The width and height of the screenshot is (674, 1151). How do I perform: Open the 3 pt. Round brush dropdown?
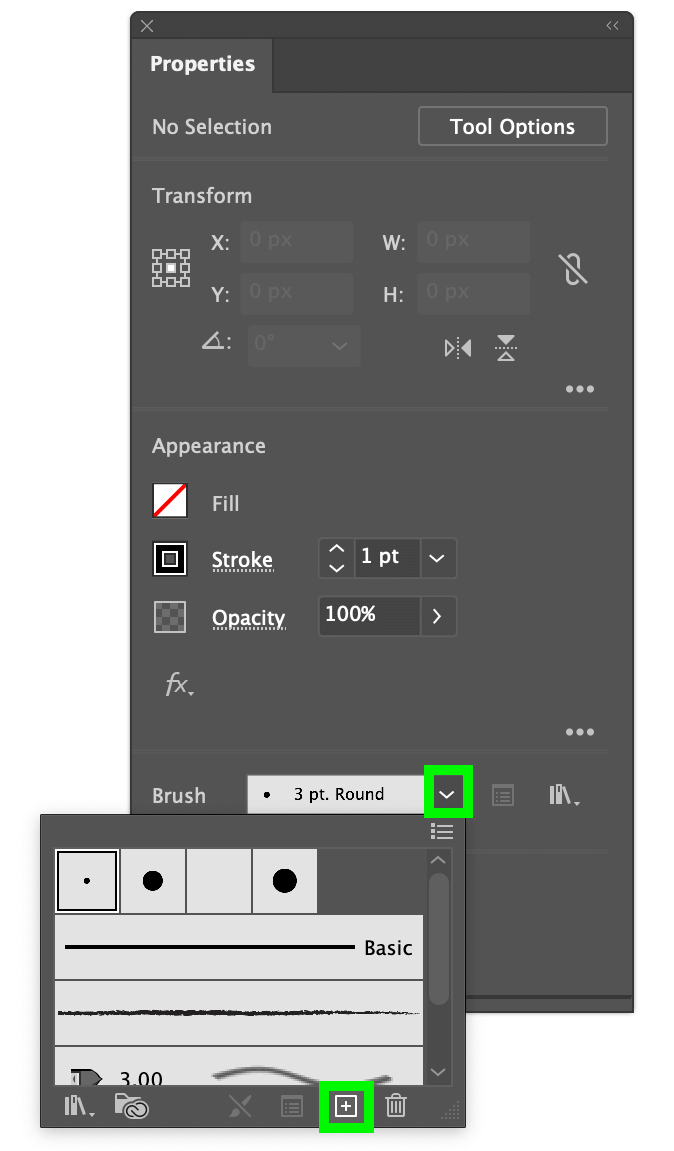click(447, 792)
